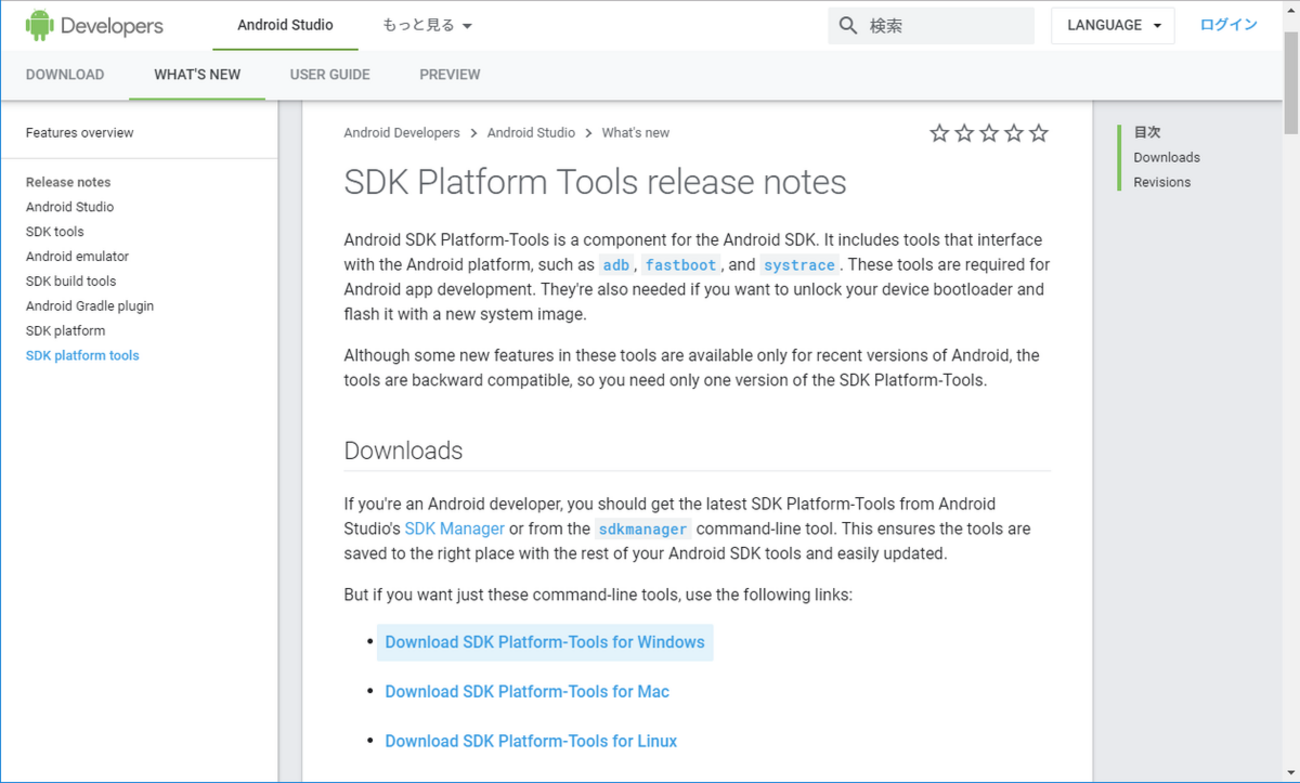The image size is (1300, 783).
Task: Click Download SDK Platform-Tools for Mac
Action: [527, 692]
